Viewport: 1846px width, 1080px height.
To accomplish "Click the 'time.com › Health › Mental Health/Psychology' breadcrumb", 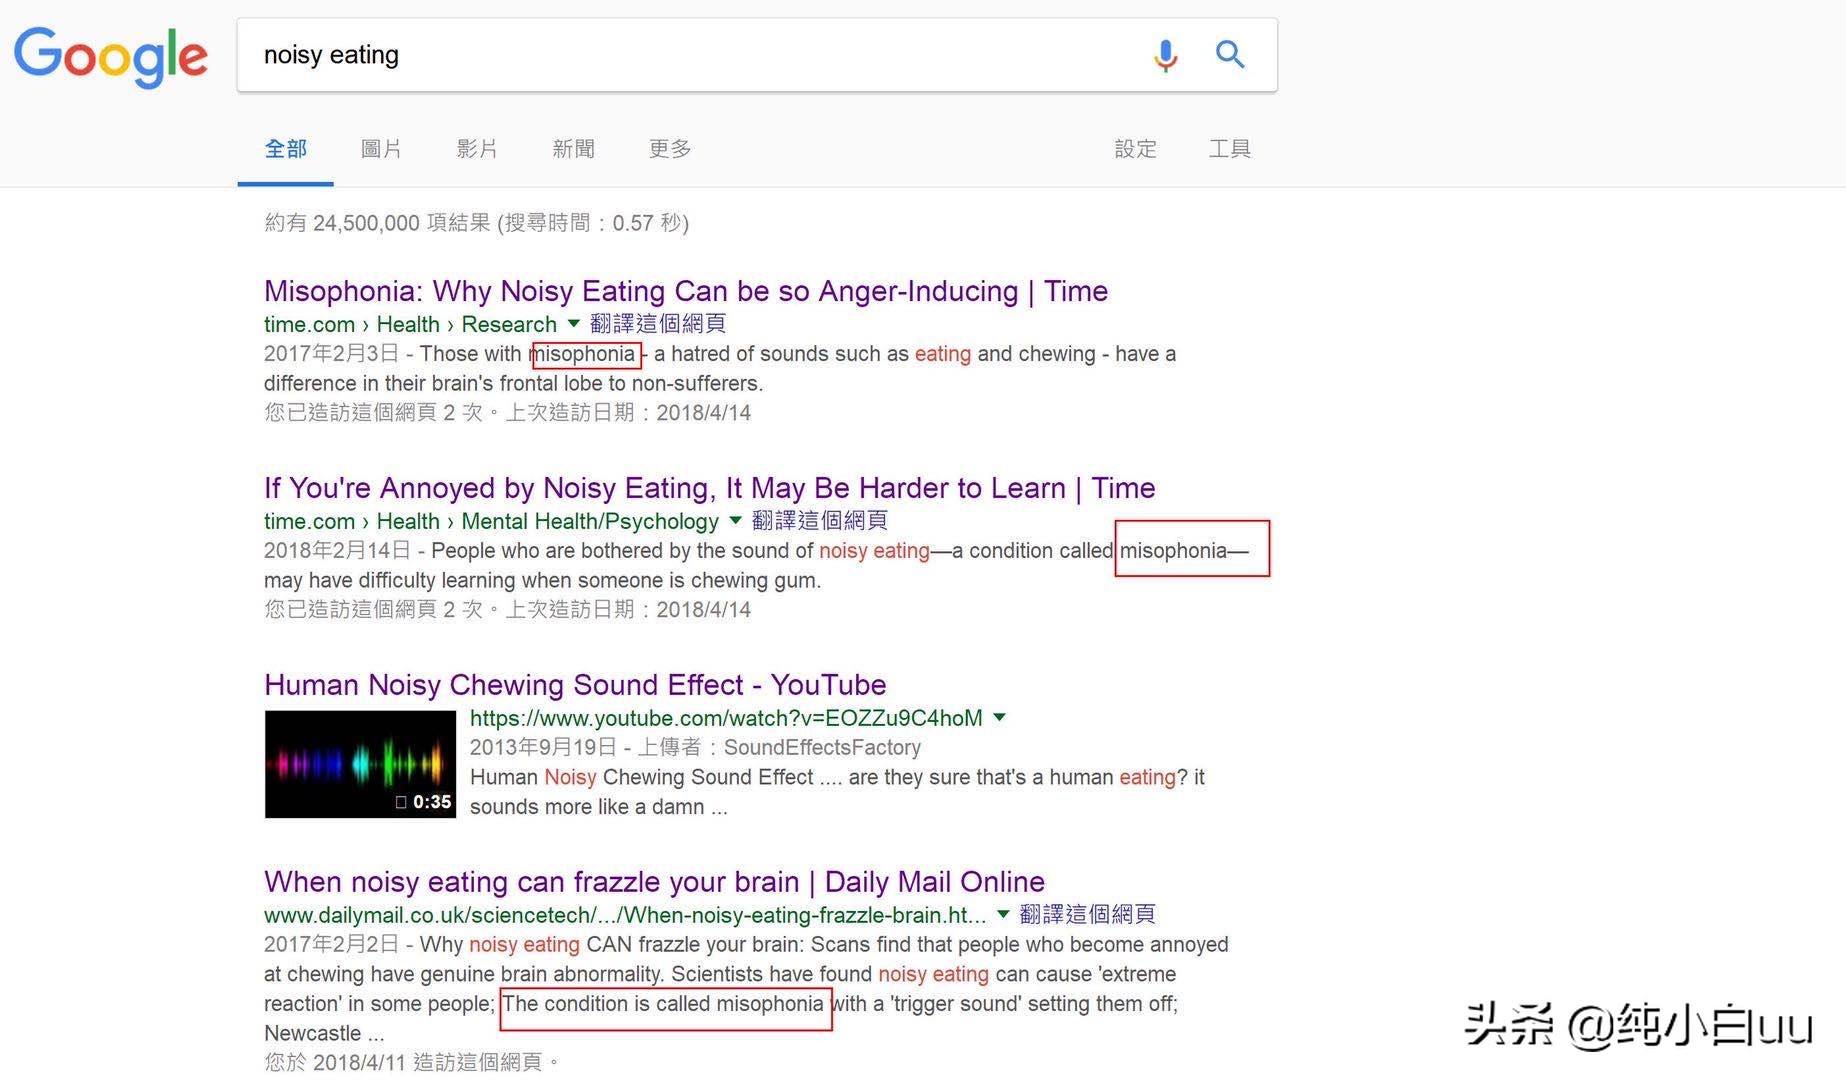I will [x=491, y=521].
